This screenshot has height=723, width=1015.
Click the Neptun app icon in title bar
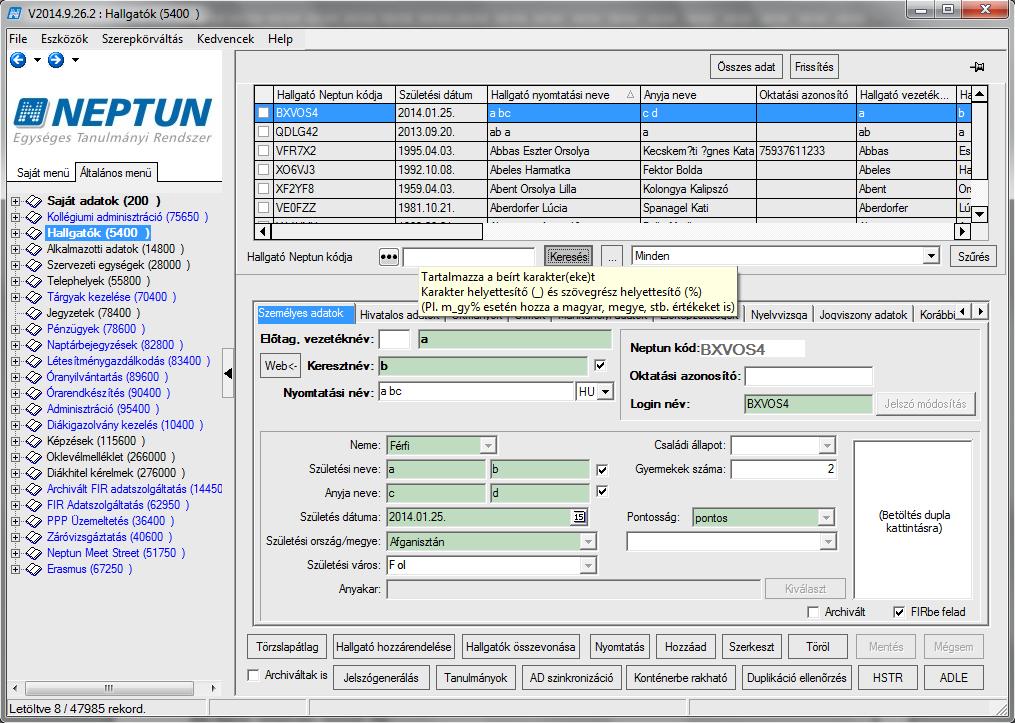[14, 13]
